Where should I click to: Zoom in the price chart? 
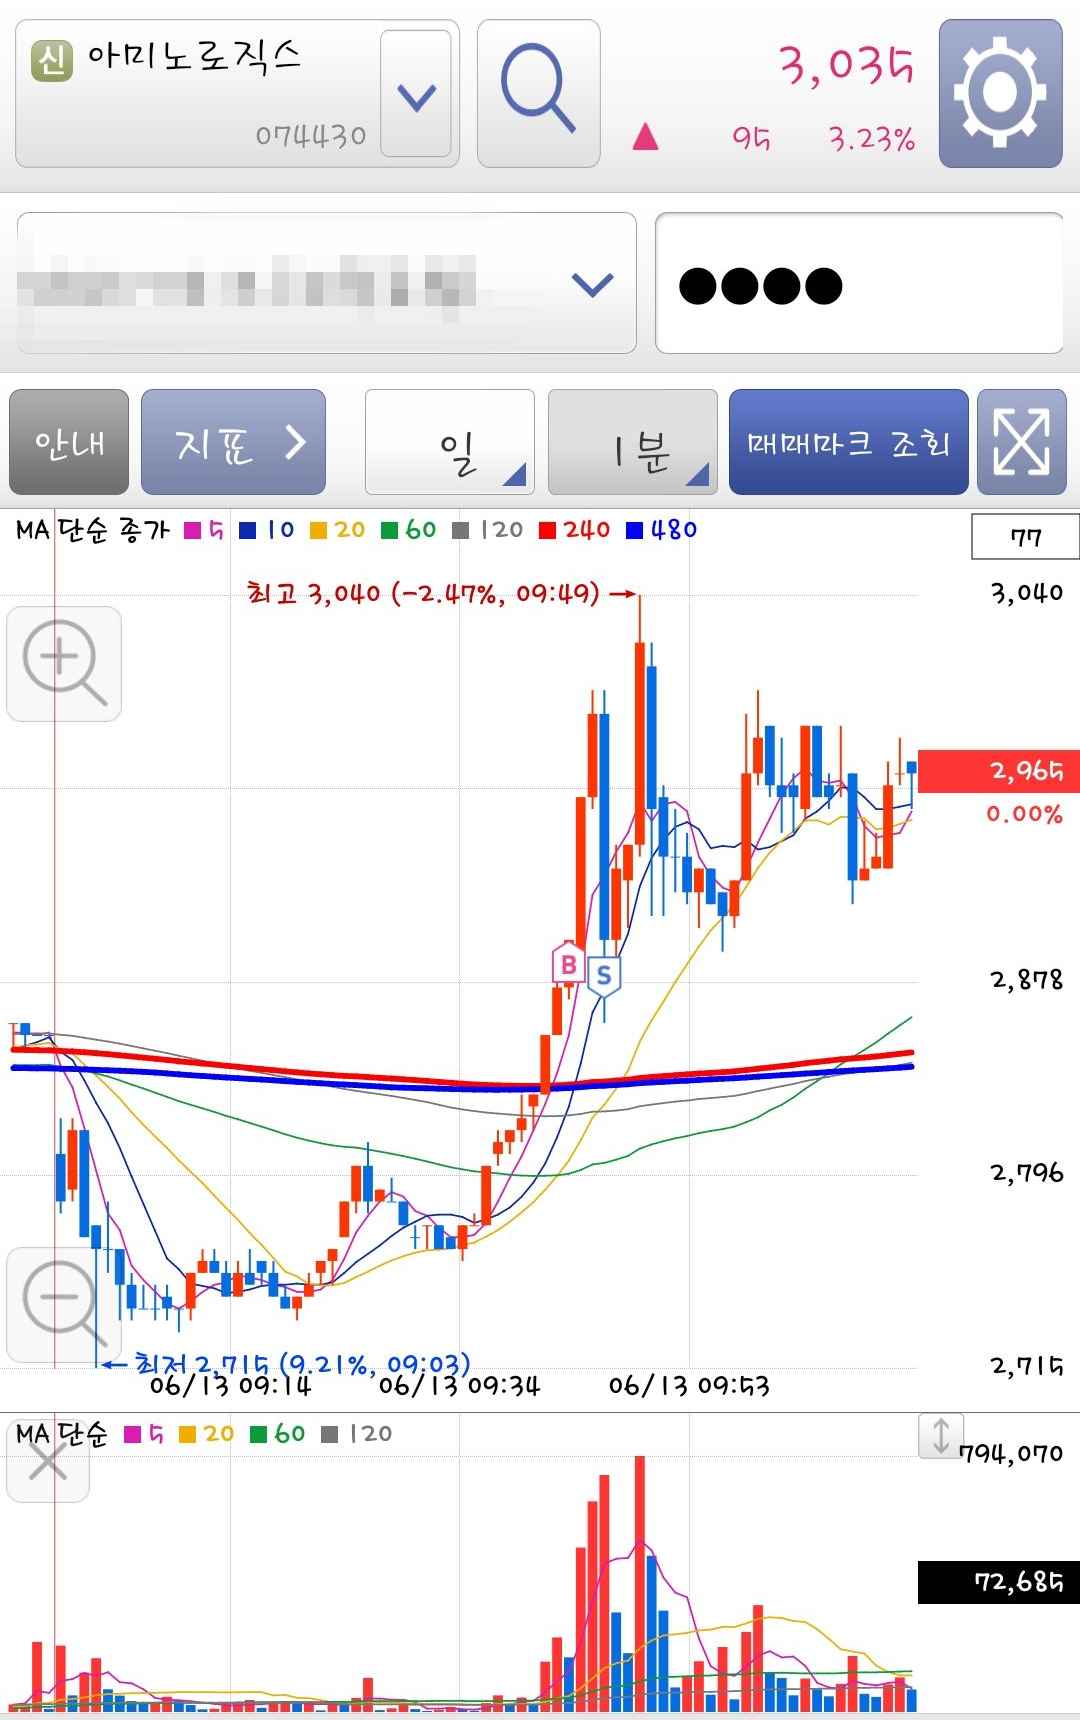pos(64,664)
